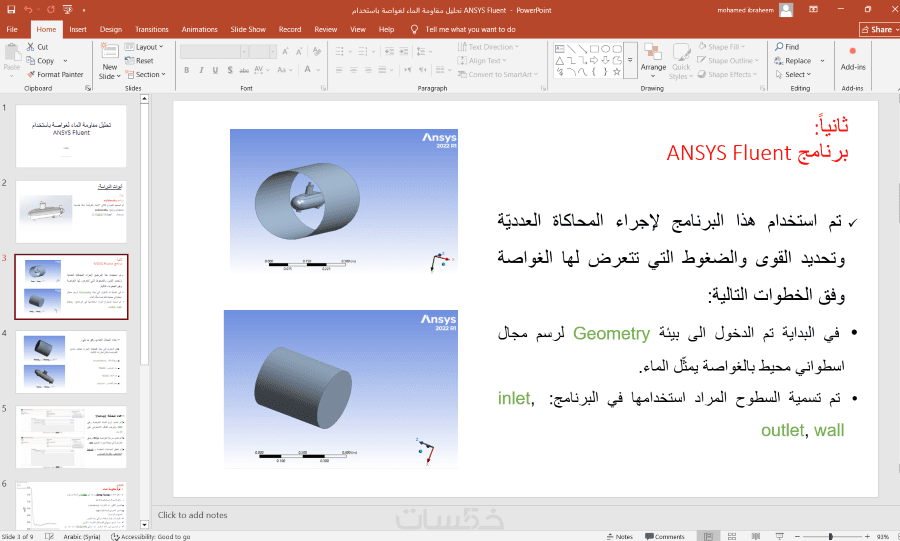The width and height of the screenshot is (900, 541).
Task: Switch to Reading View icon
Action: pos(756,536)
